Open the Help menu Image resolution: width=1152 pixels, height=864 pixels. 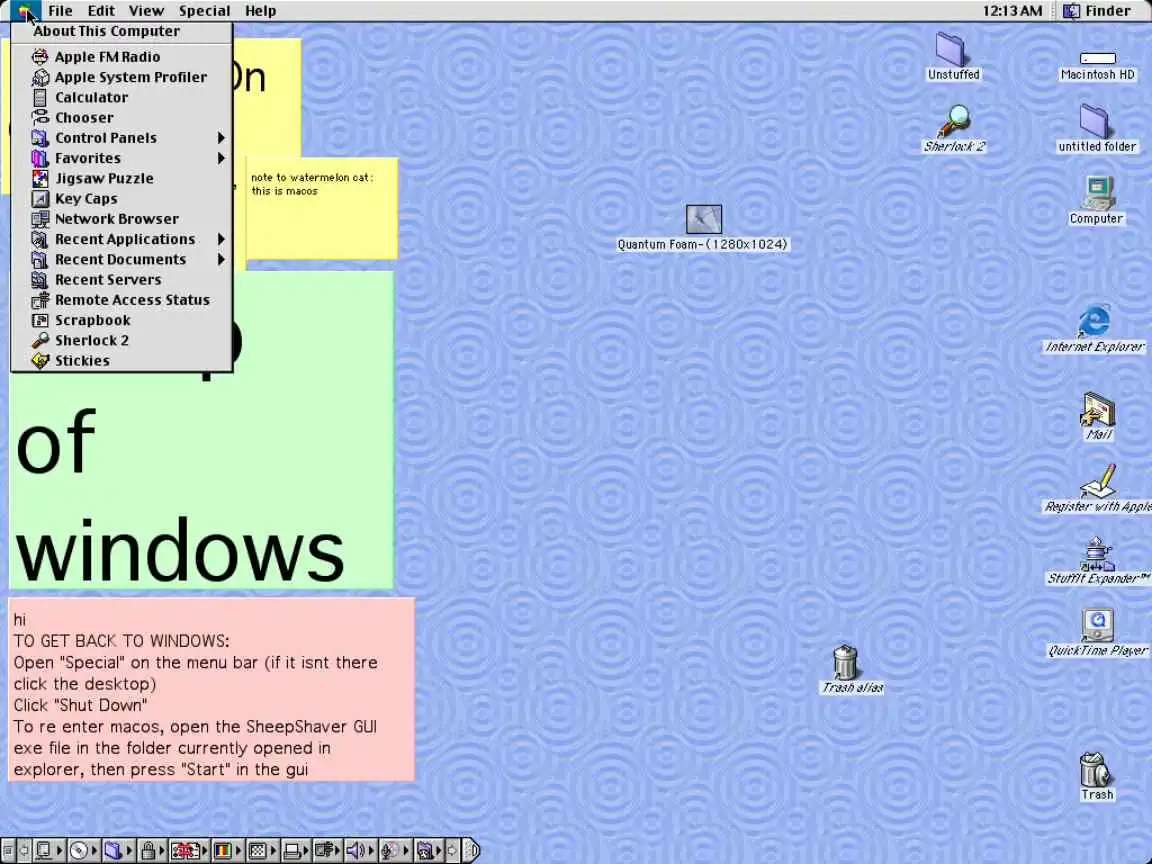click(260, 10)
